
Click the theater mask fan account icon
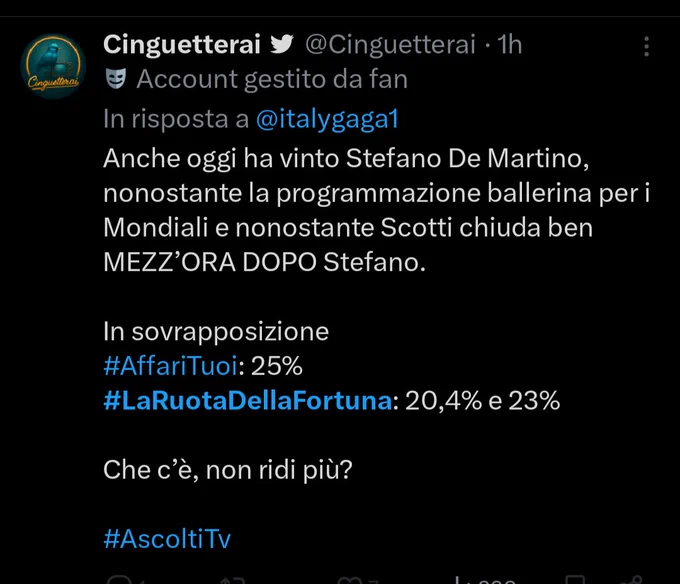(x=116, y=78)
